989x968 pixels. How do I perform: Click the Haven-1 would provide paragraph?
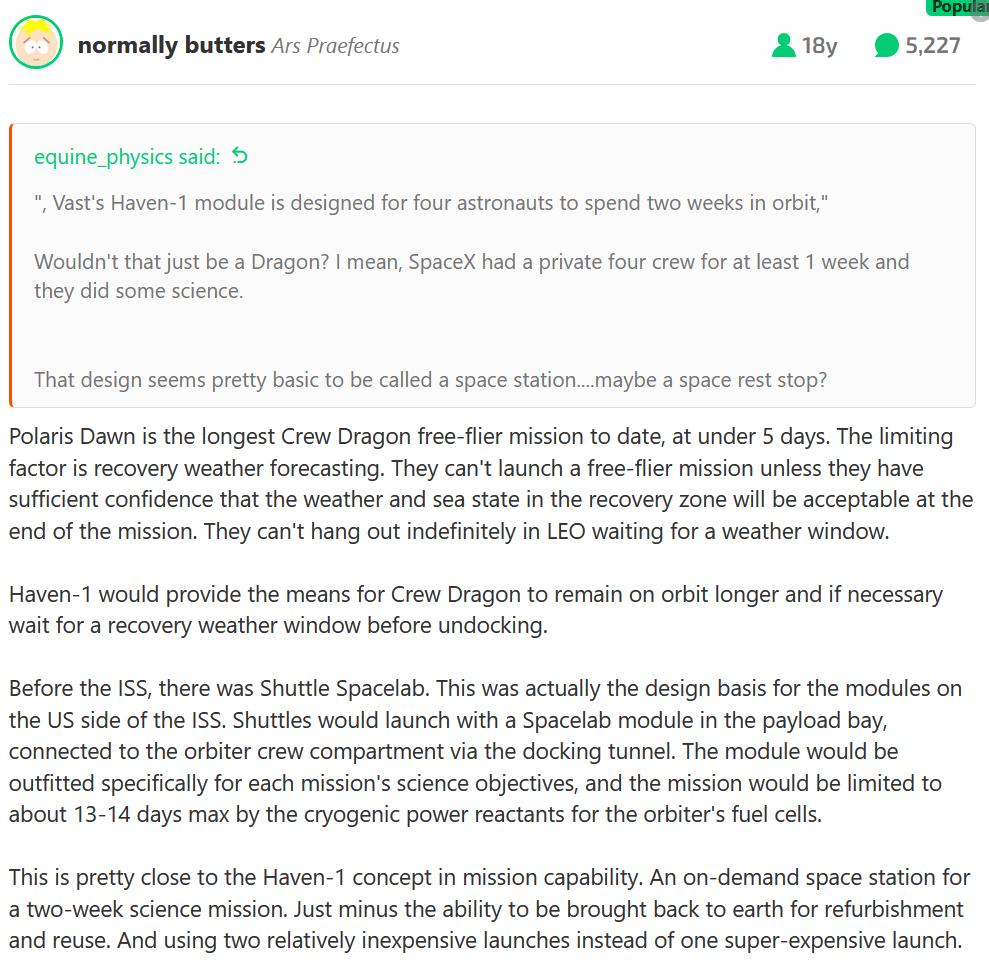[476, 610]
